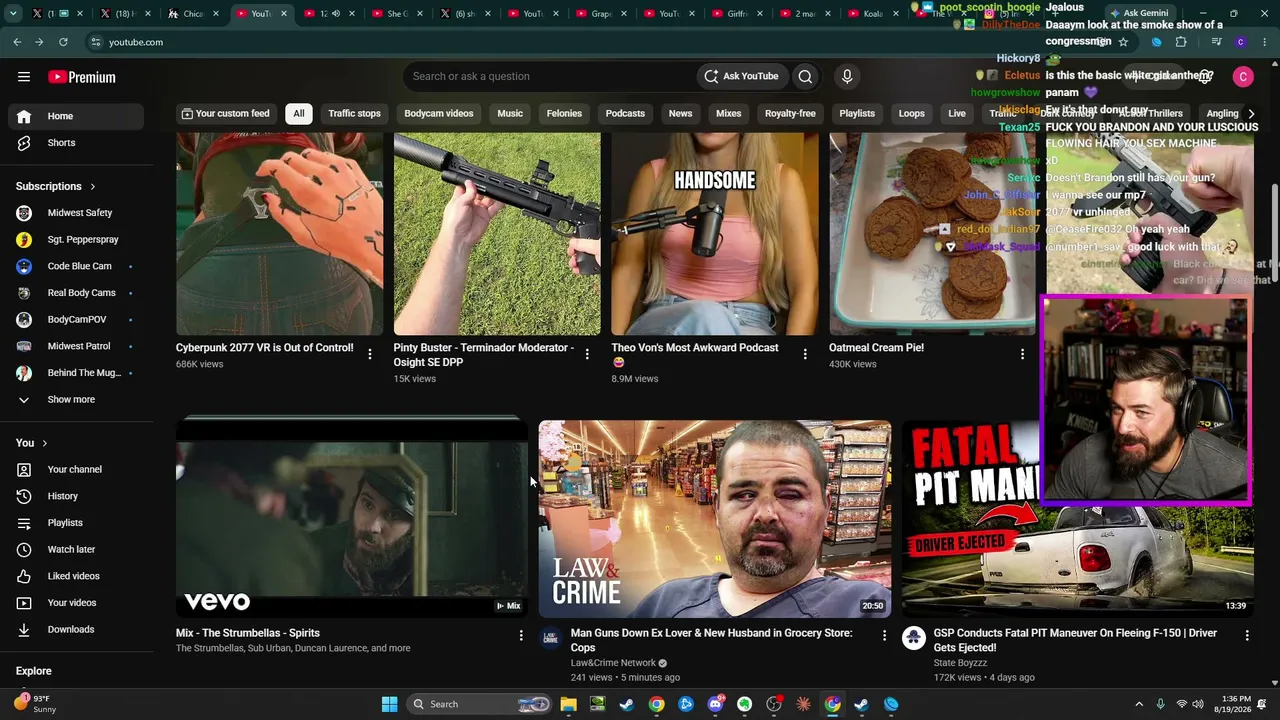
Task: Expand the You section header
Action: [32, 443]
